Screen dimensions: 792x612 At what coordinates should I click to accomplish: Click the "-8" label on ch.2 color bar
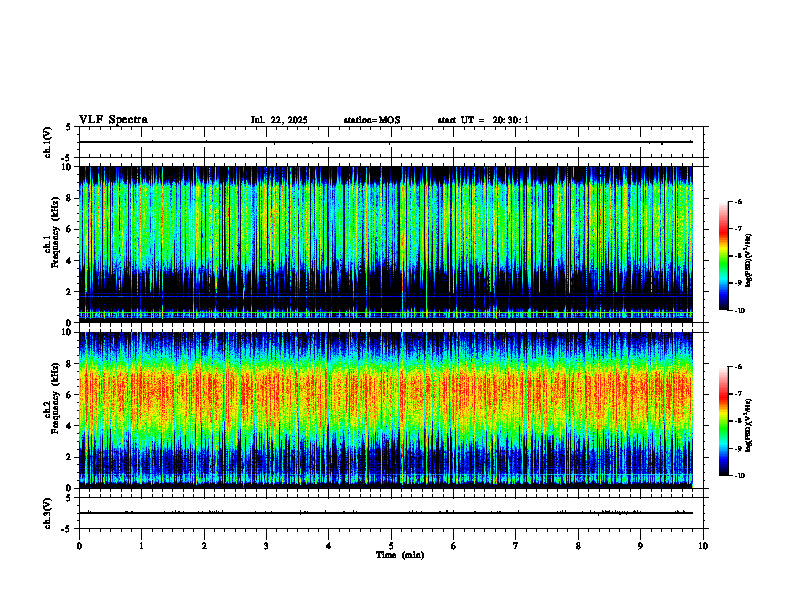pos(738,421)
